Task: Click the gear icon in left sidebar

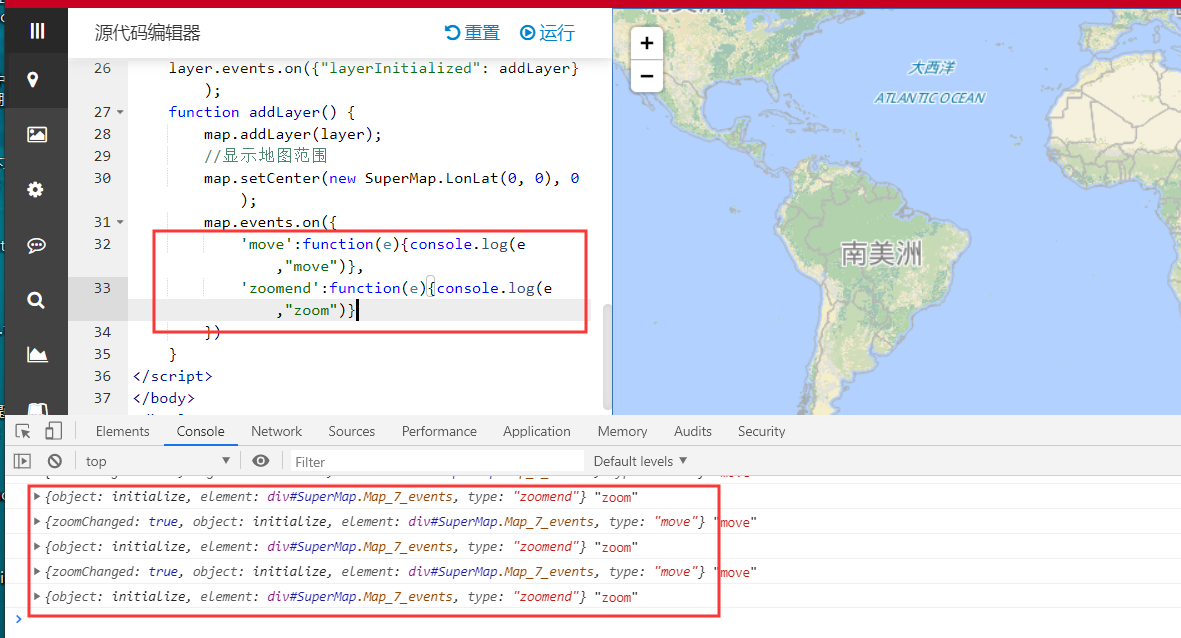Action: [36, 189]
